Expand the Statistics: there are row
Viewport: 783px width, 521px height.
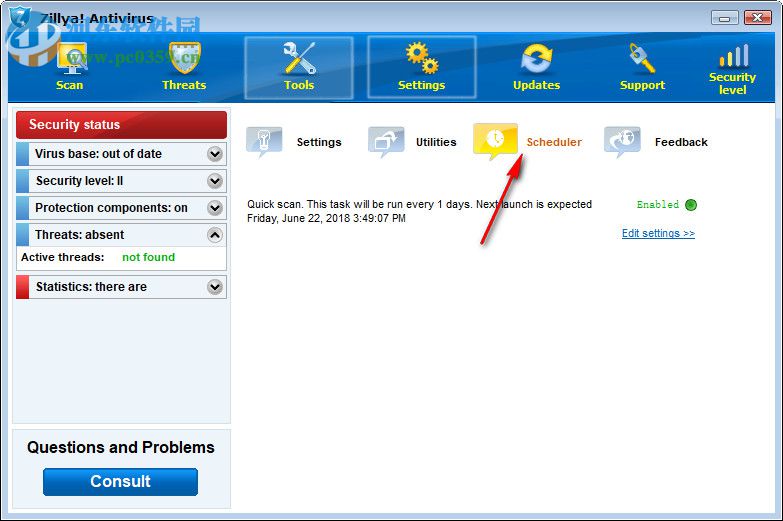click(121, 287)
